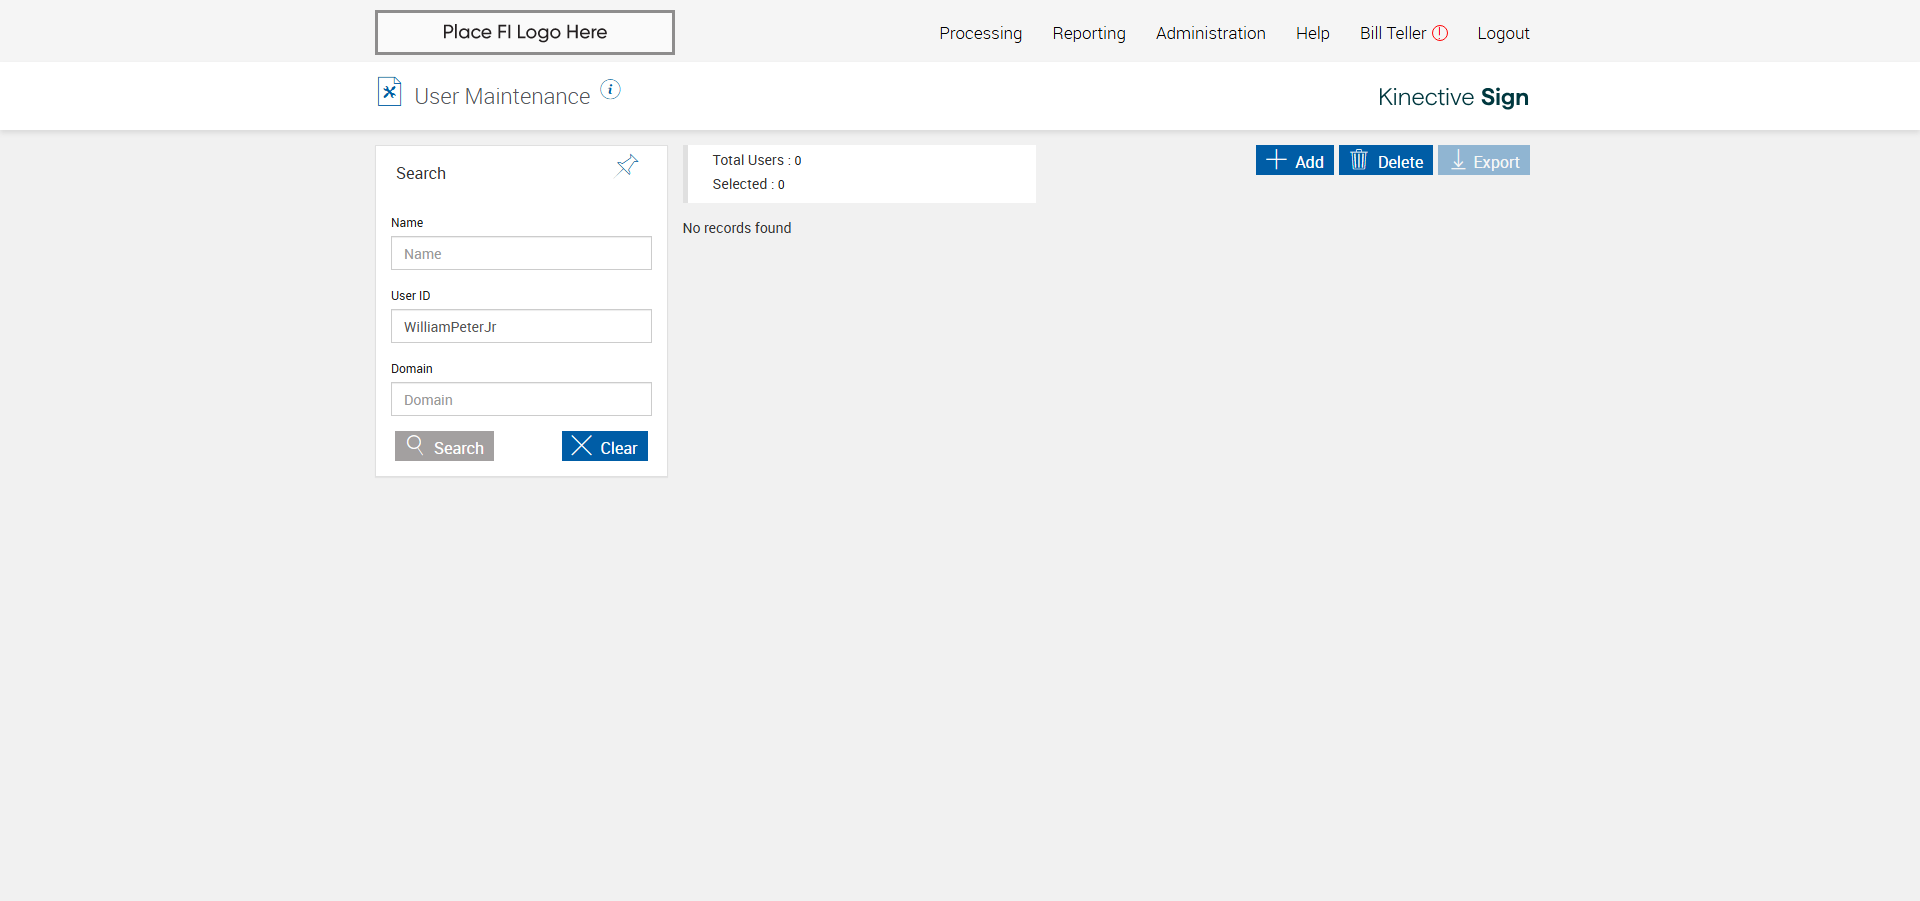Click the User Maintenance page icon
Viewport: 1920px width, 901px height.
(389, 92)
